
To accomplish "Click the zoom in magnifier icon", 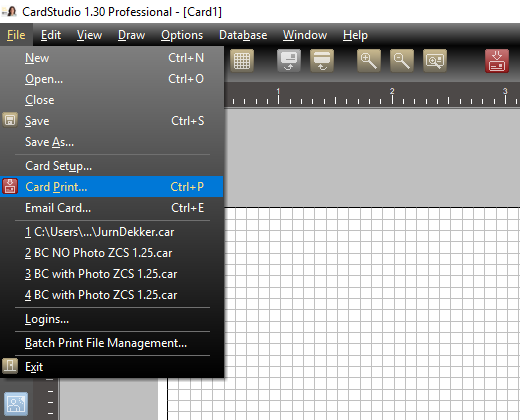I will pyautogui.click(x=369, y=61).
